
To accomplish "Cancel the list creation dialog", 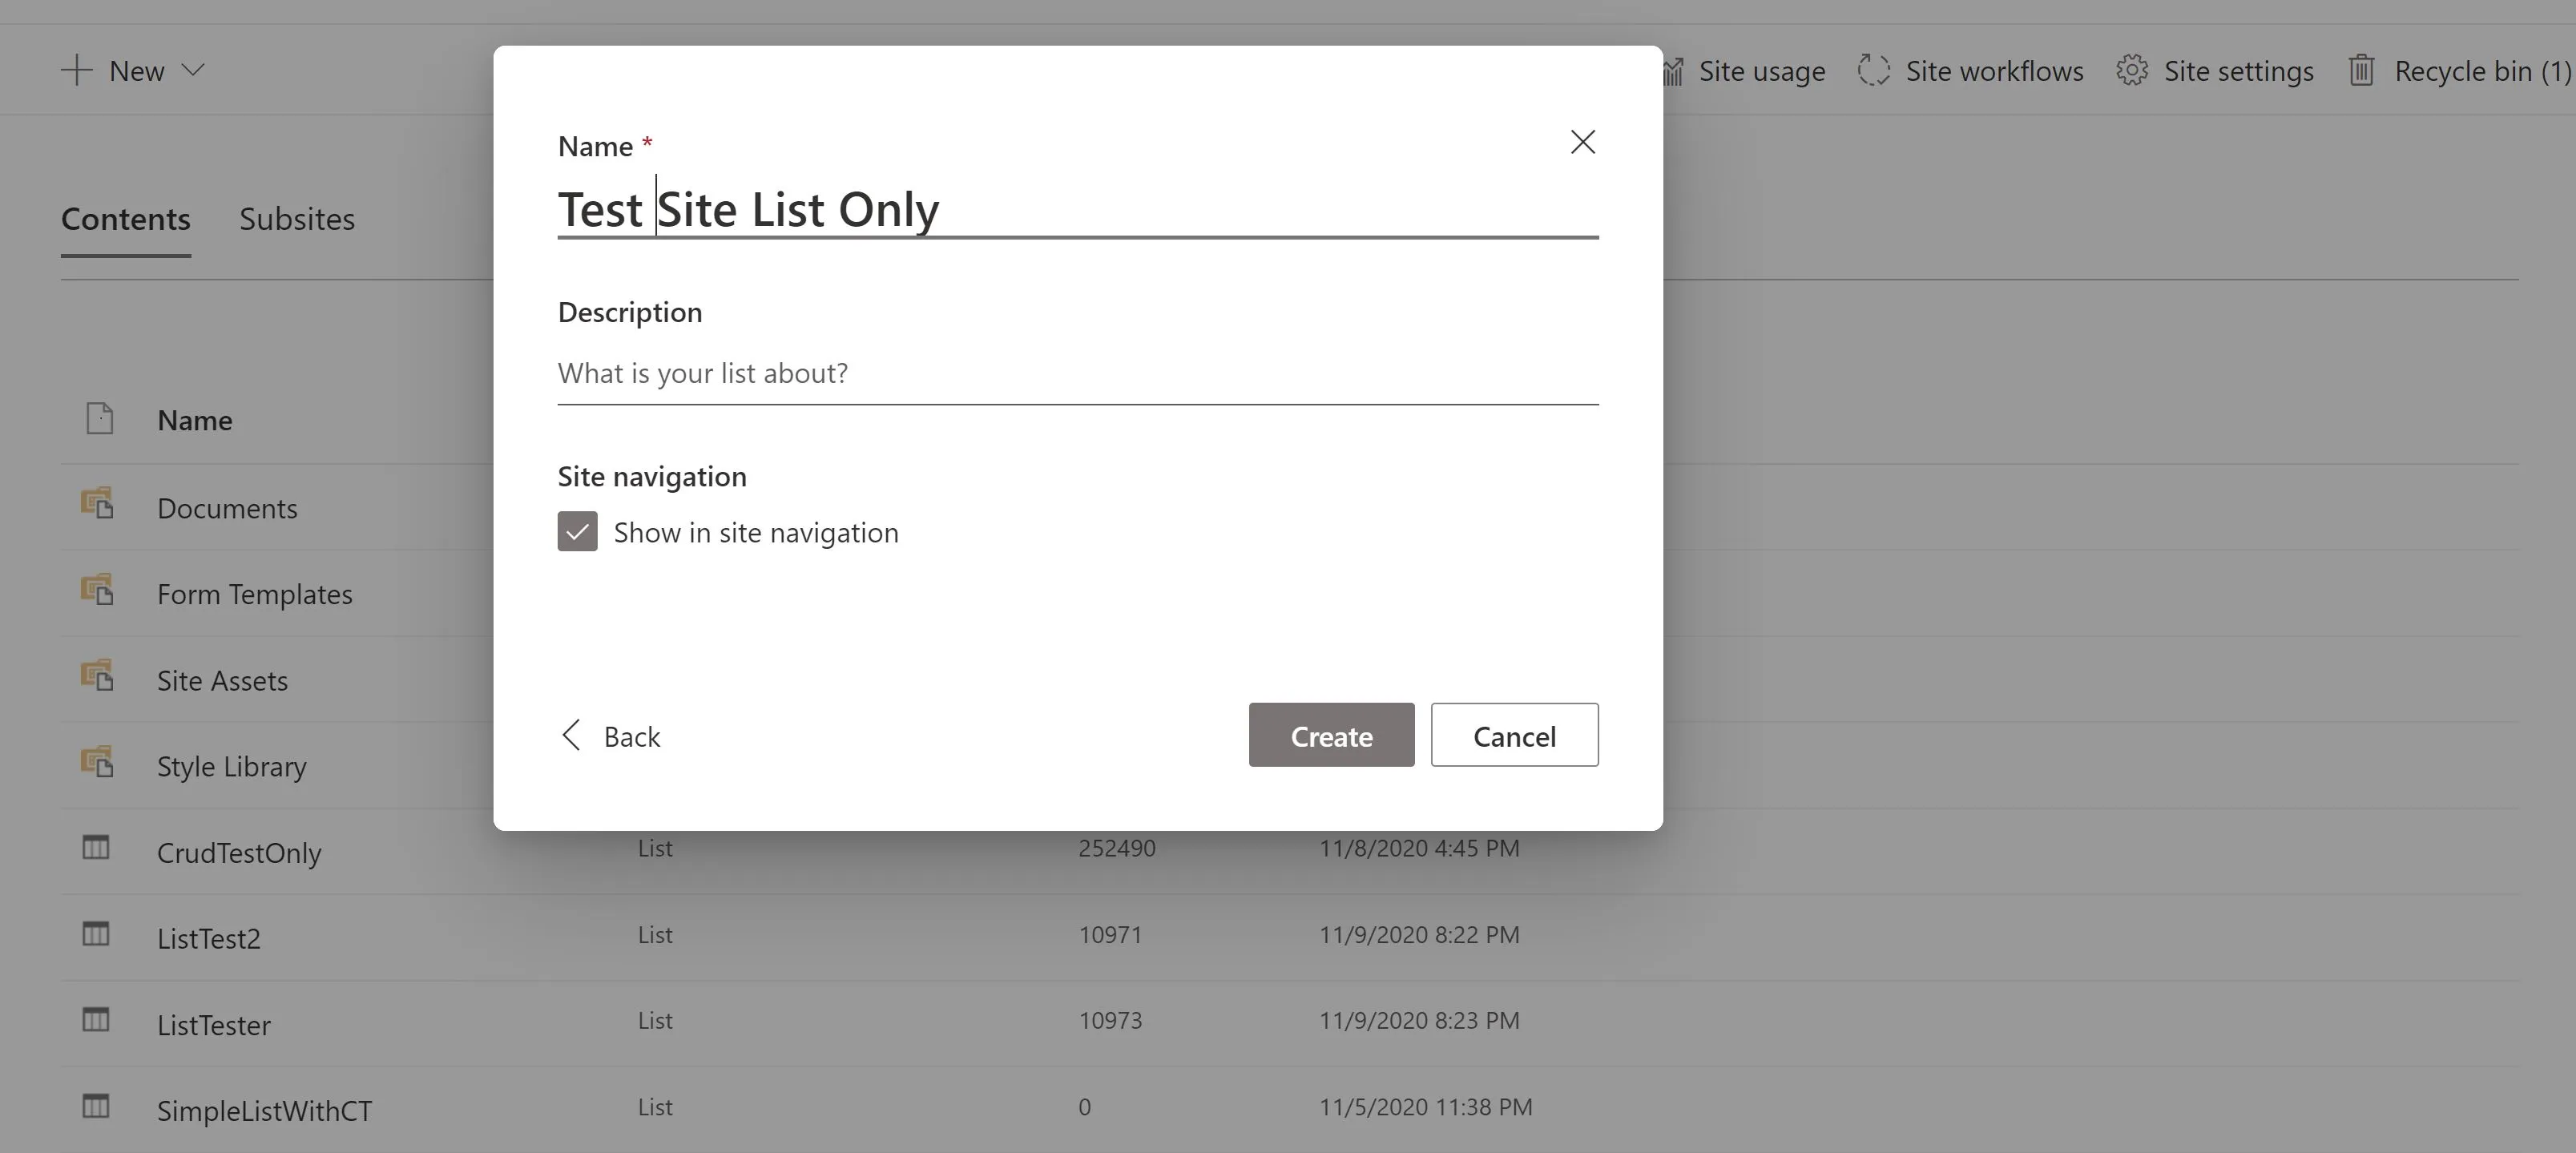I will click(1514, 735).
